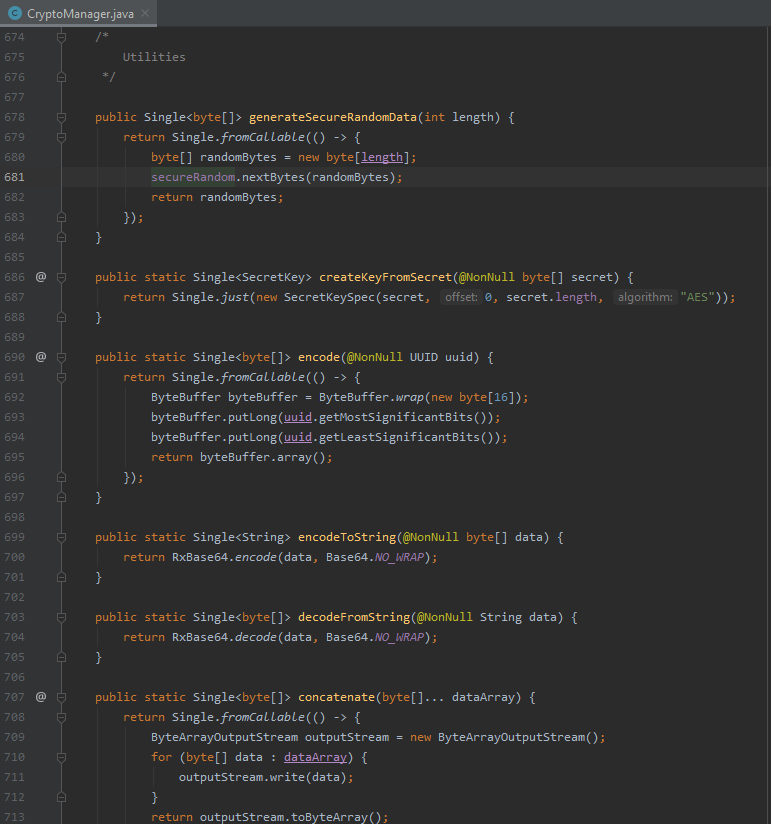Collapse decodeFromString method at line 703

(x=61, y=617)
